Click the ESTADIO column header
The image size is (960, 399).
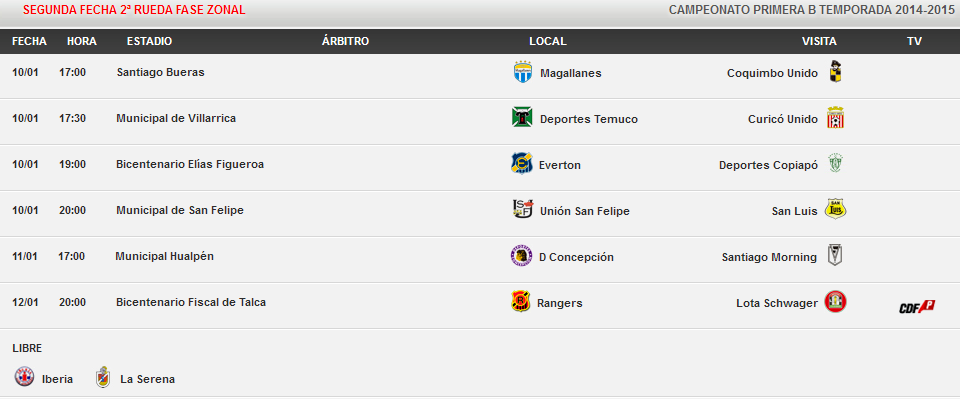click(149, 42)
